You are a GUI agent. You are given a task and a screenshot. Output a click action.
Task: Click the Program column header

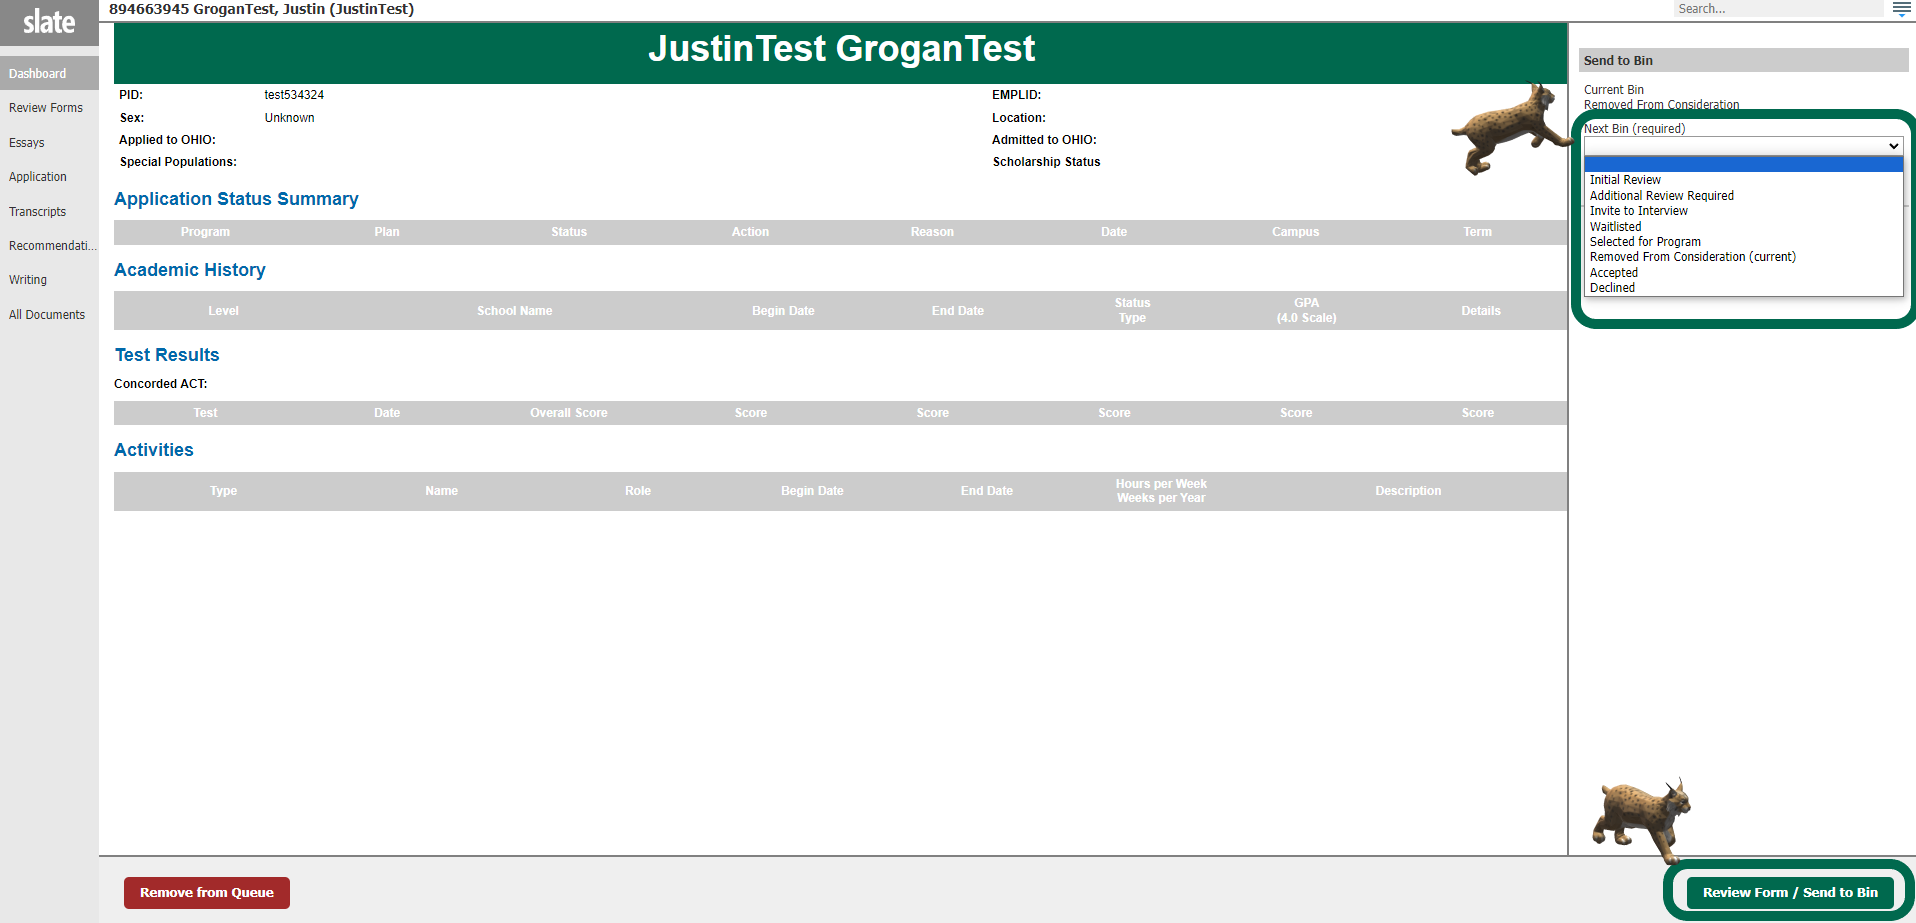pos(205,232)
